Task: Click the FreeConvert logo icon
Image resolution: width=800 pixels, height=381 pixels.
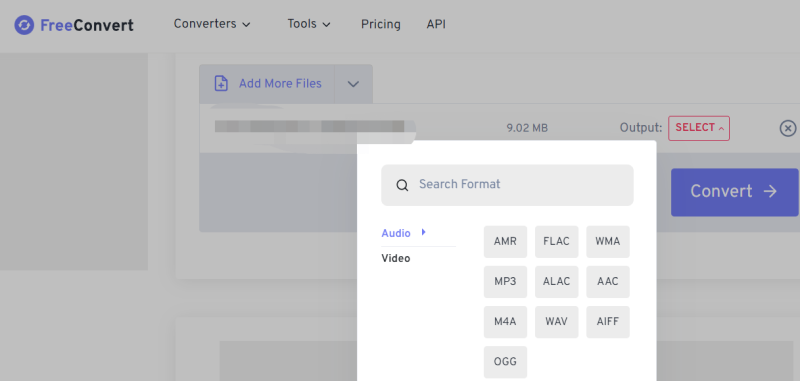Action: 24,25
